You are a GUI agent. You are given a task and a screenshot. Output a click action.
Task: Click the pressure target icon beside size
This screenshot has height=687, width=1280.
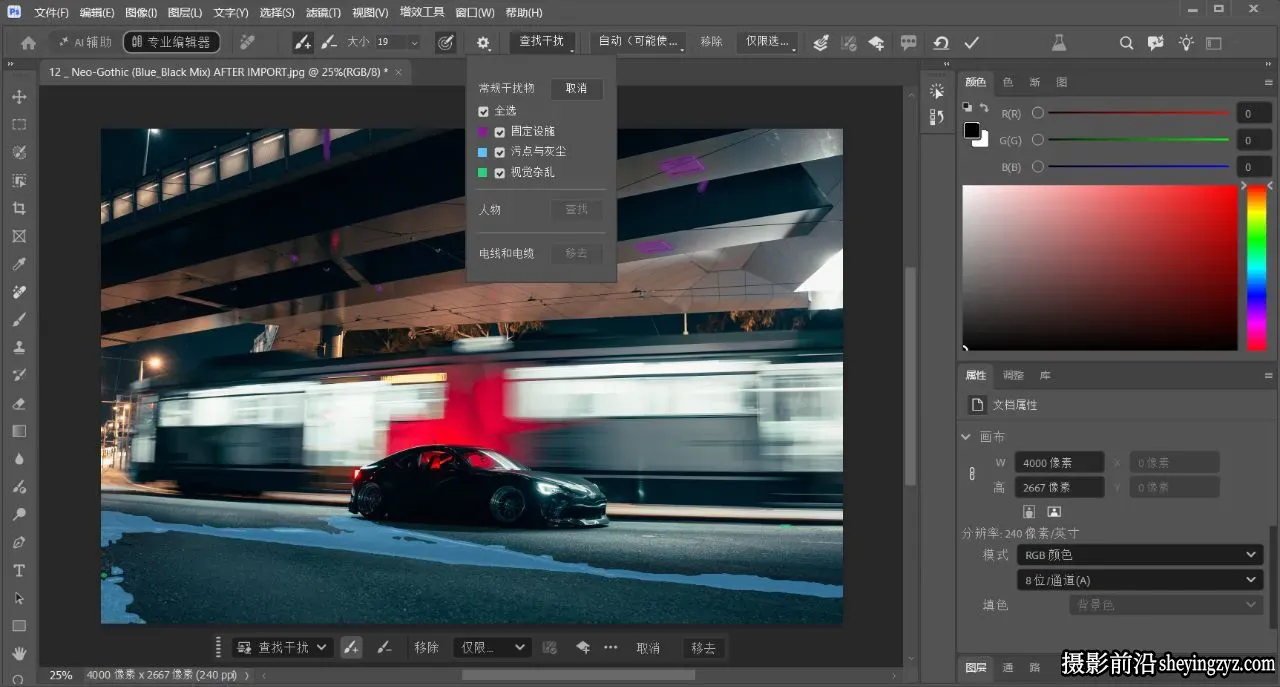pyautogui.click(x=446, y=43)
